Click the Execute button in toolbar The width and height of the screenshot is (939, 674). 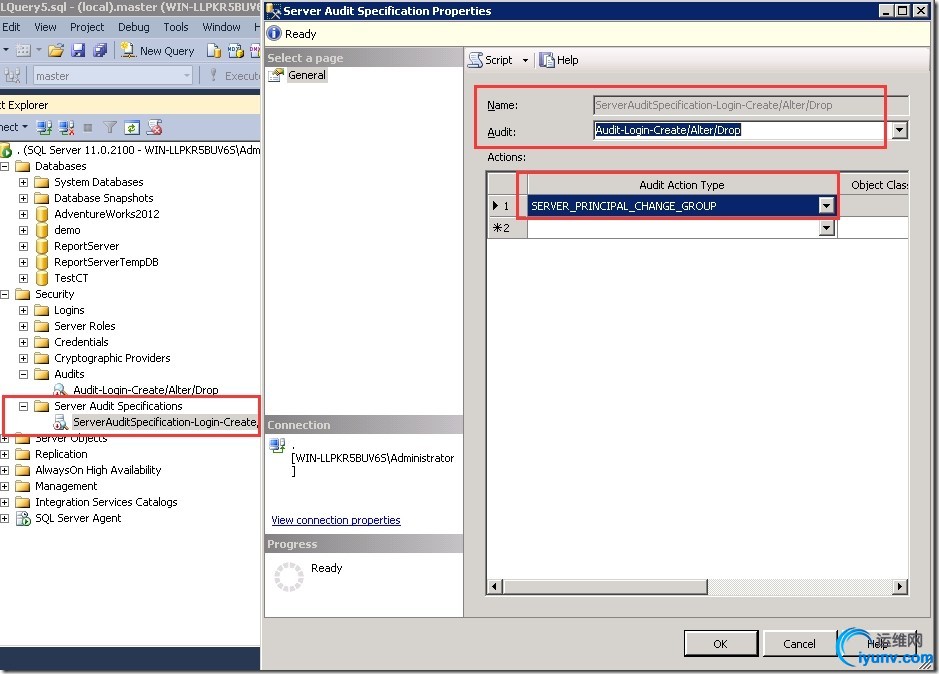(234, 75)
